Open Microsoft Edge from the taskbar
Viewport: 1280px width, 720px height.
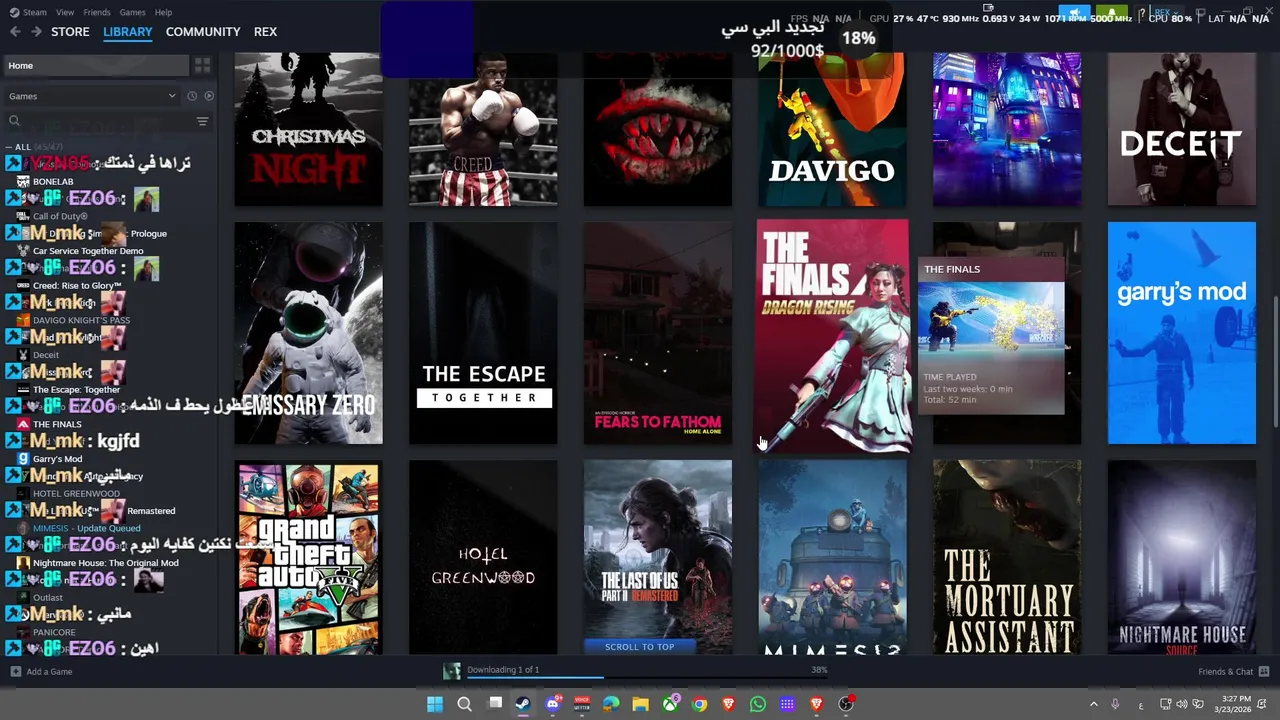click(x=611, y=704)
